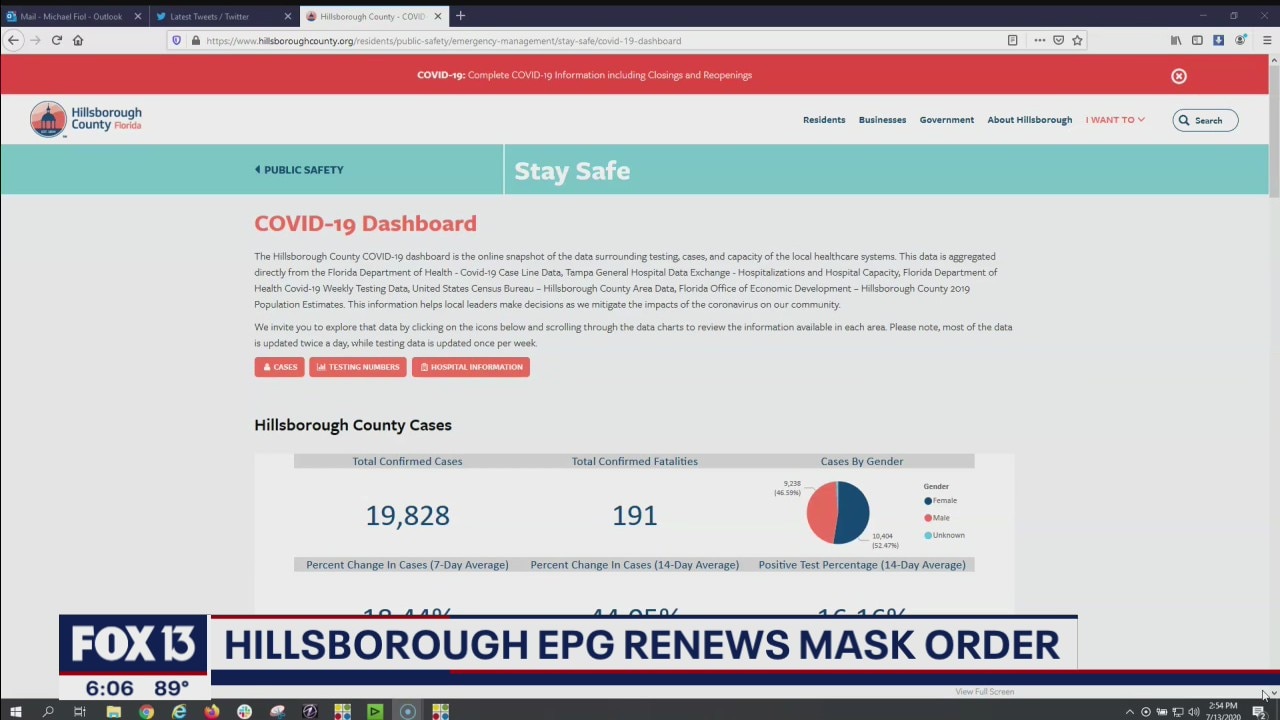Show hidden system tray icons chevron

(x=1130, y=712)
